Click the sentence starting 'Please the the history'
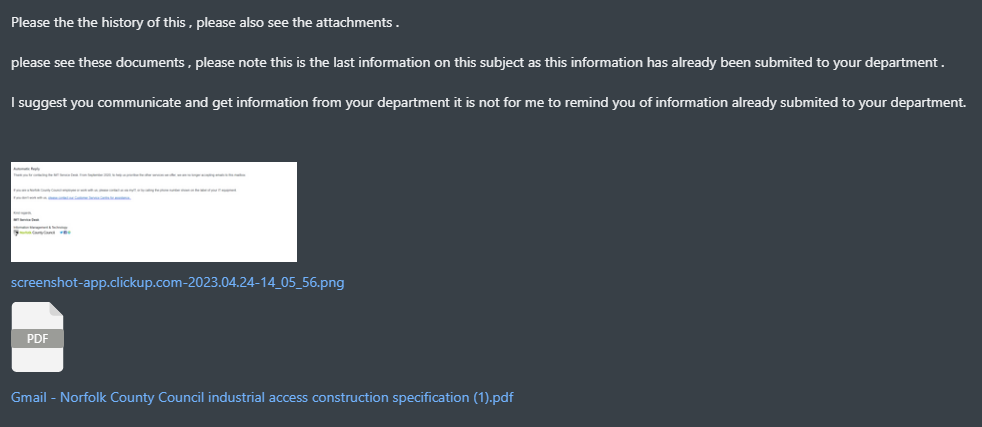This screenshot has height=427, width=982. pyautogui.click(x=205, y=23)
